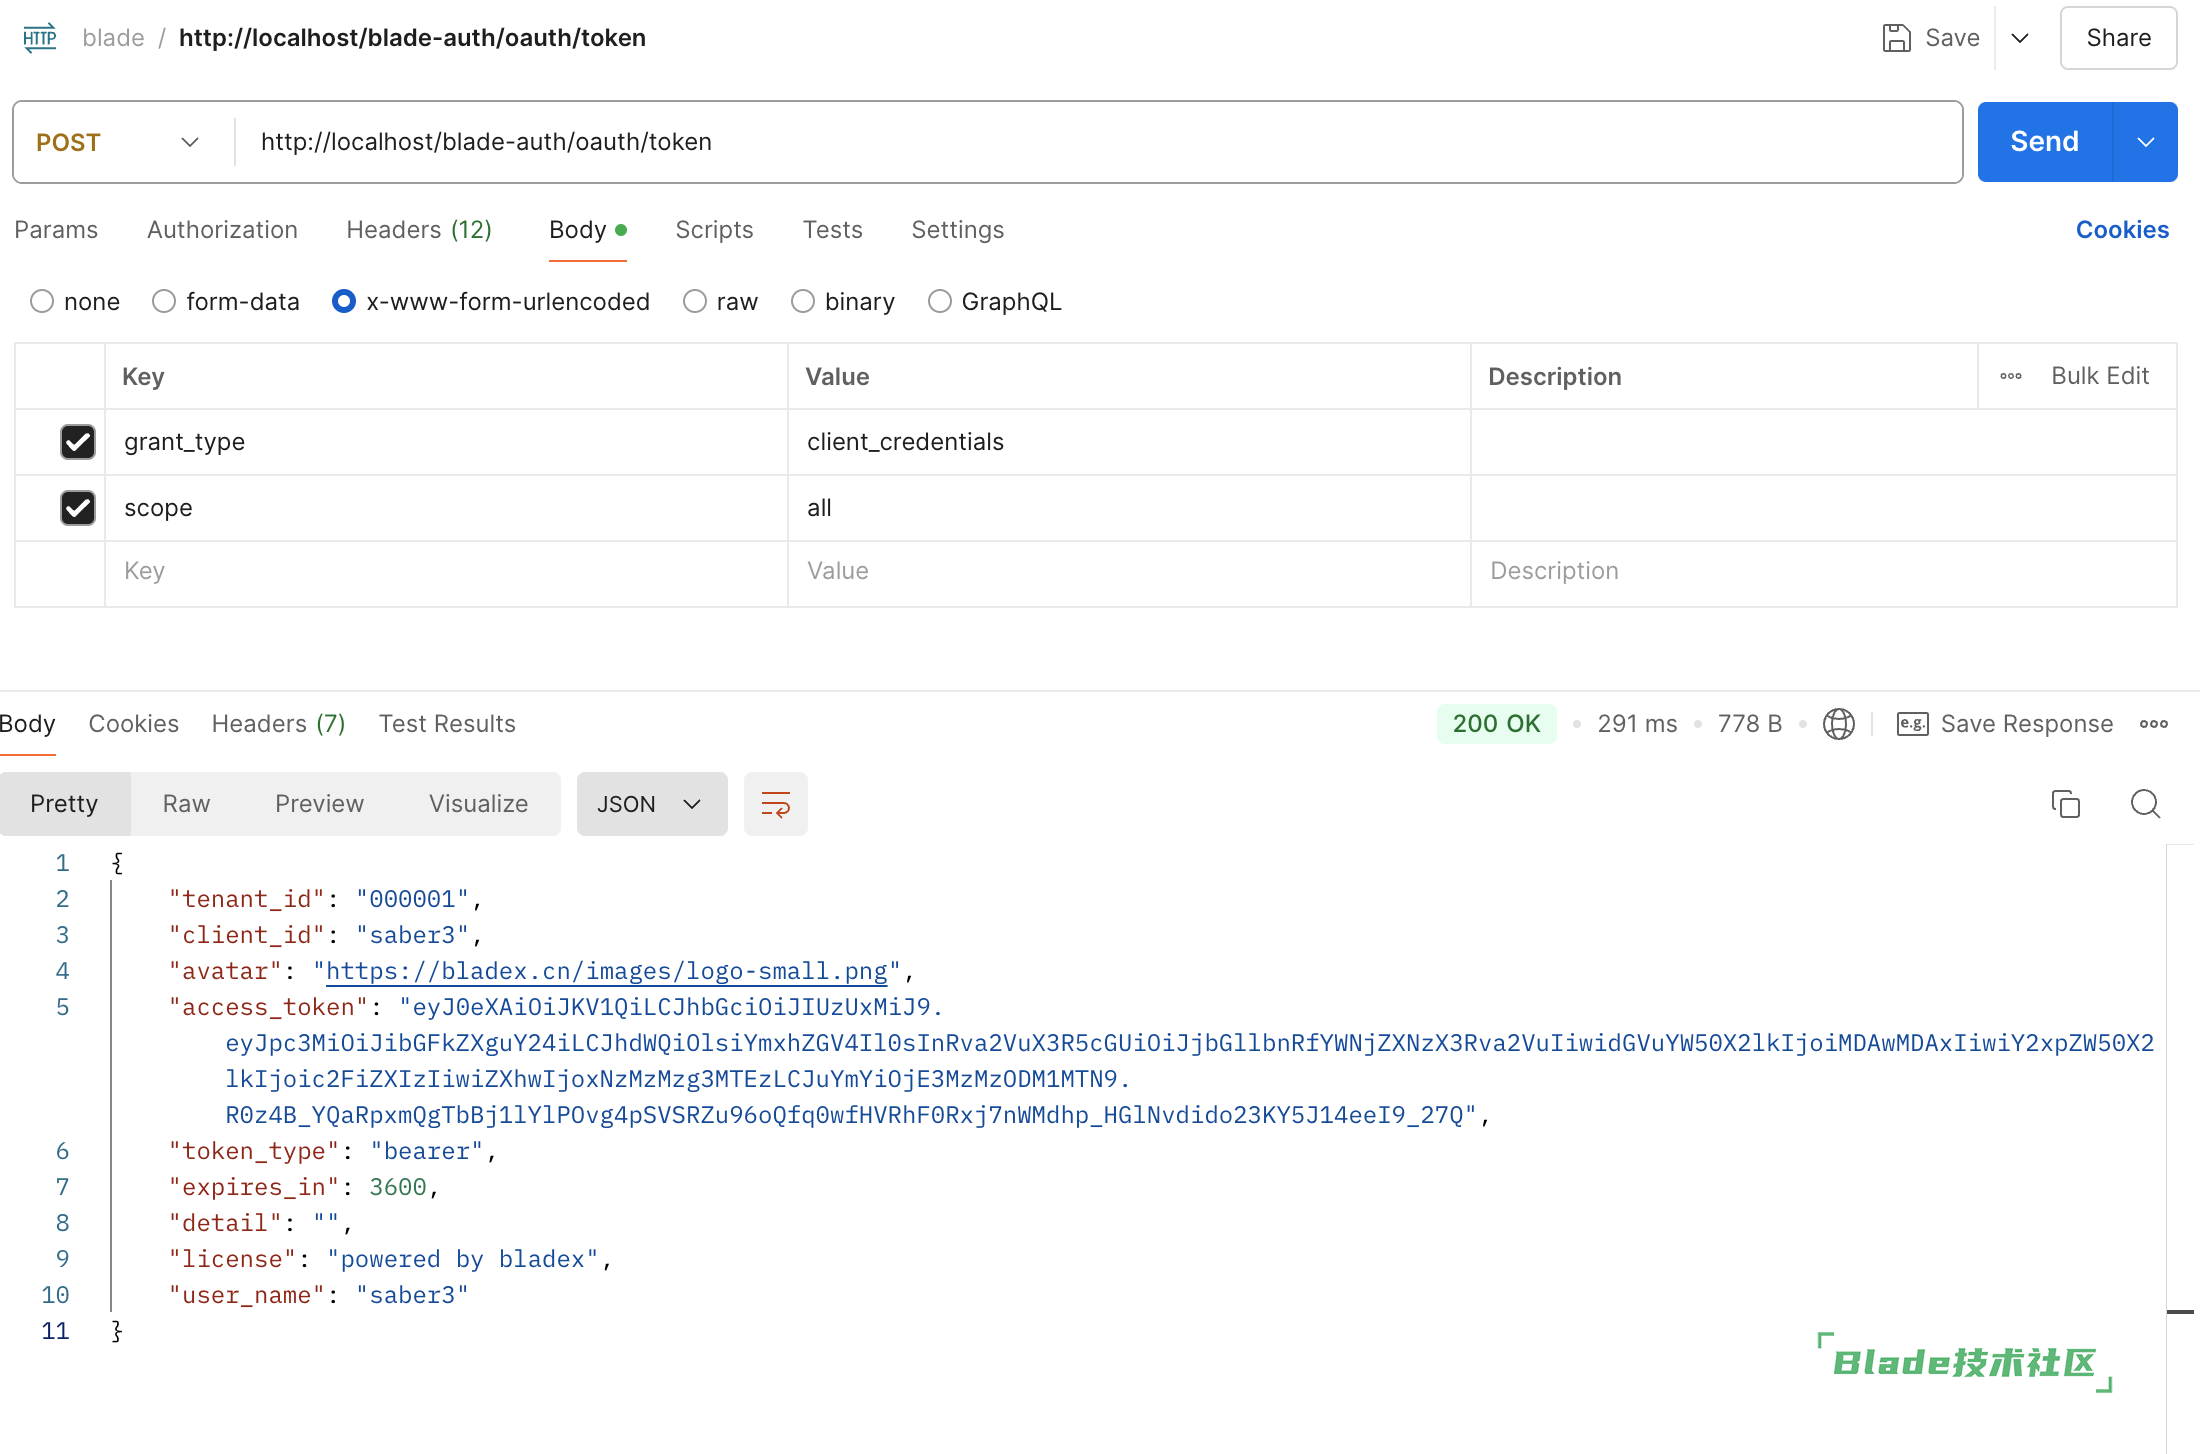Expand the Send options arrow
This screenshot has height=1454, width=2200.
[x=2146, y=142]
